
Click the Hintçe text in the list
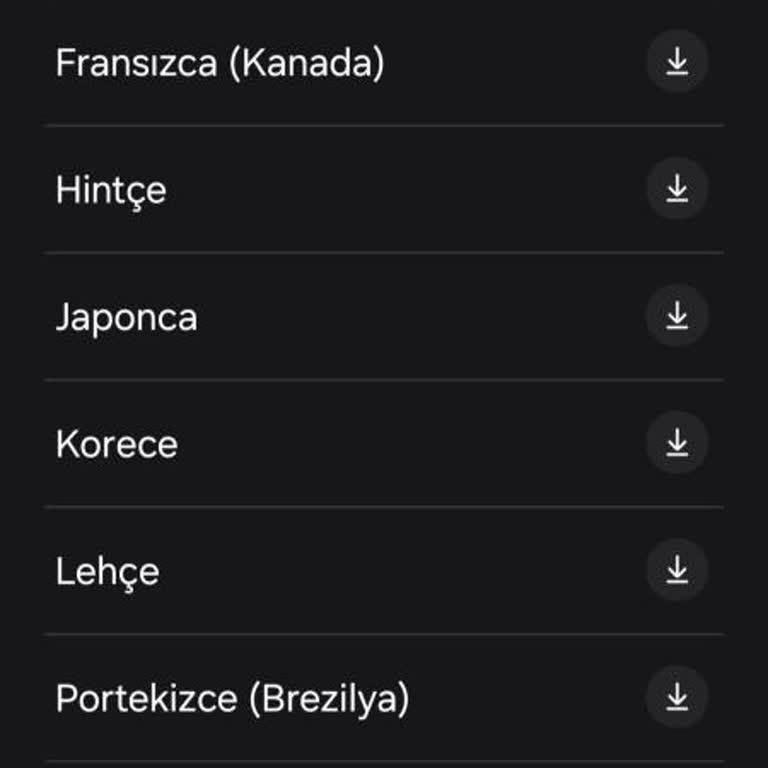click(x=110, y=190)
